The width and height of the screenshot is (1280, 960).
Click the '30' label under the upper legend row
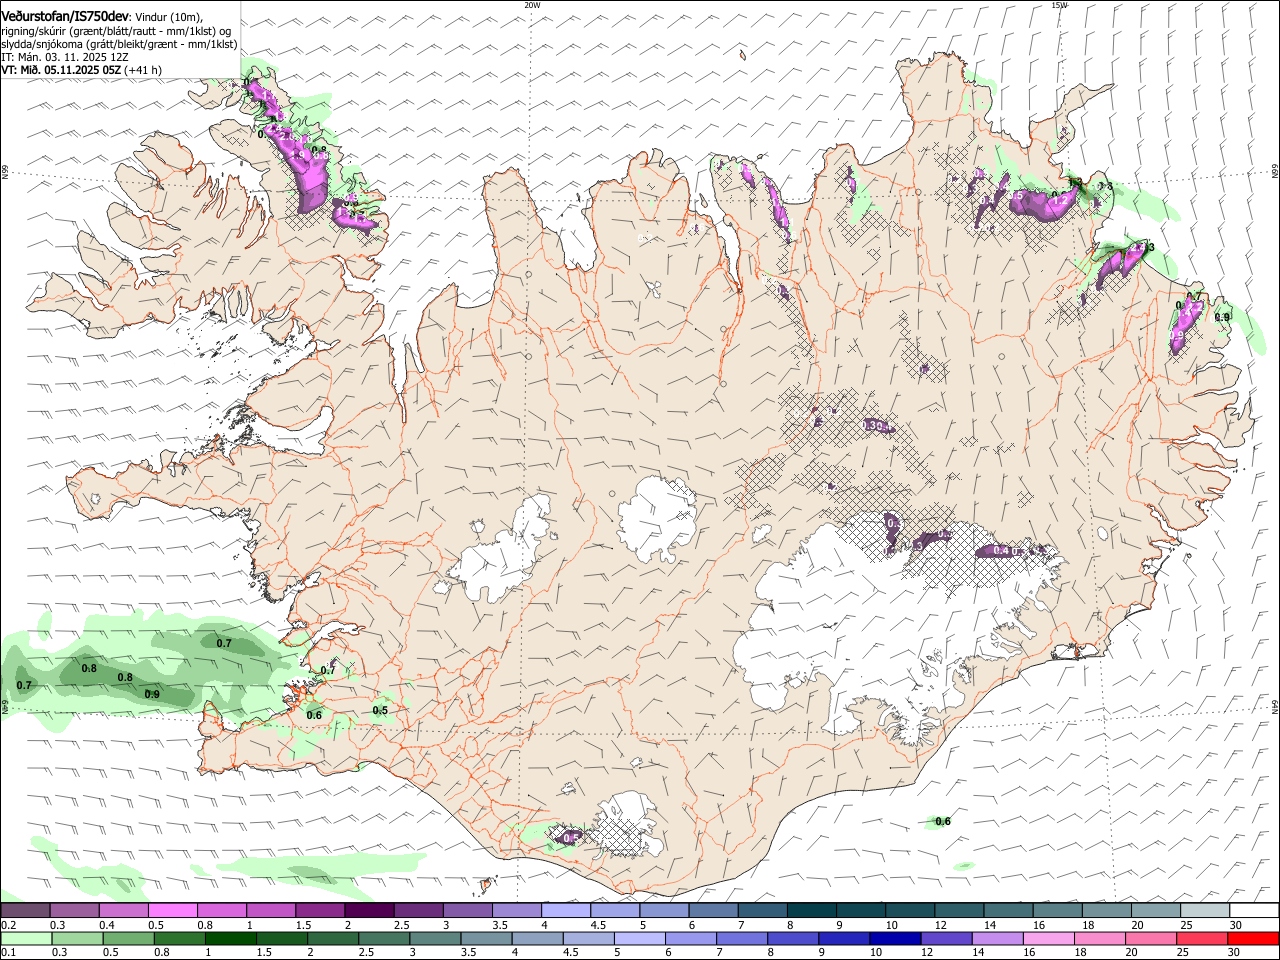coord(1235,925)
